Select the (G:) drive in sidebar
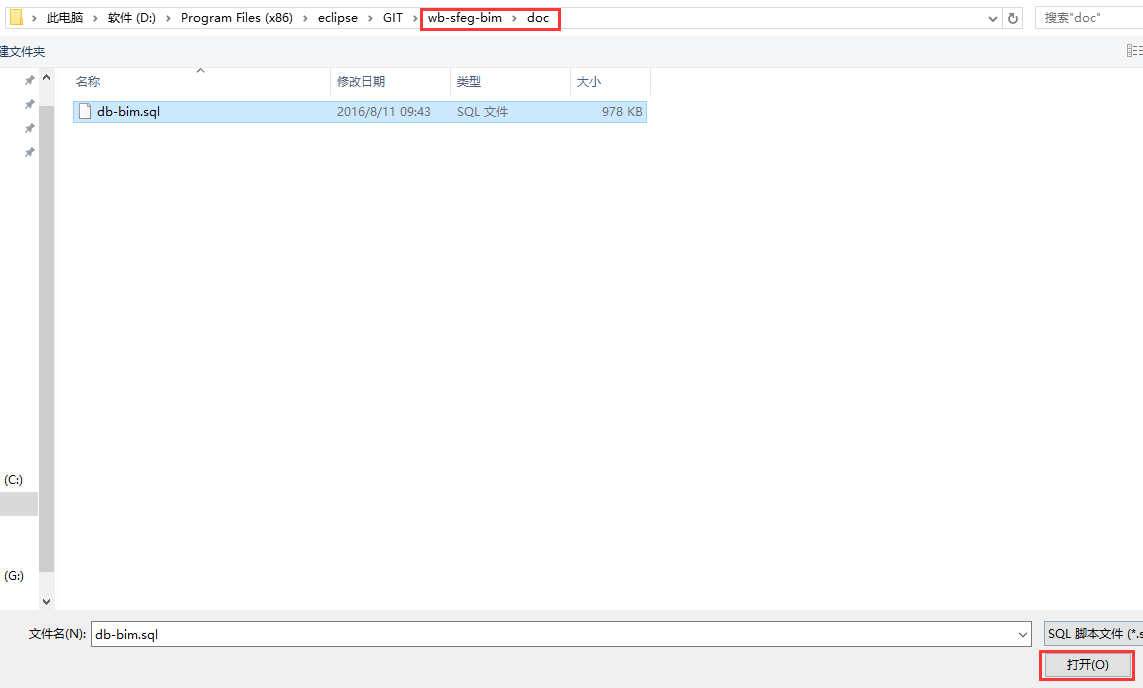Screen dimensions: 1143x688 (13, 576)
